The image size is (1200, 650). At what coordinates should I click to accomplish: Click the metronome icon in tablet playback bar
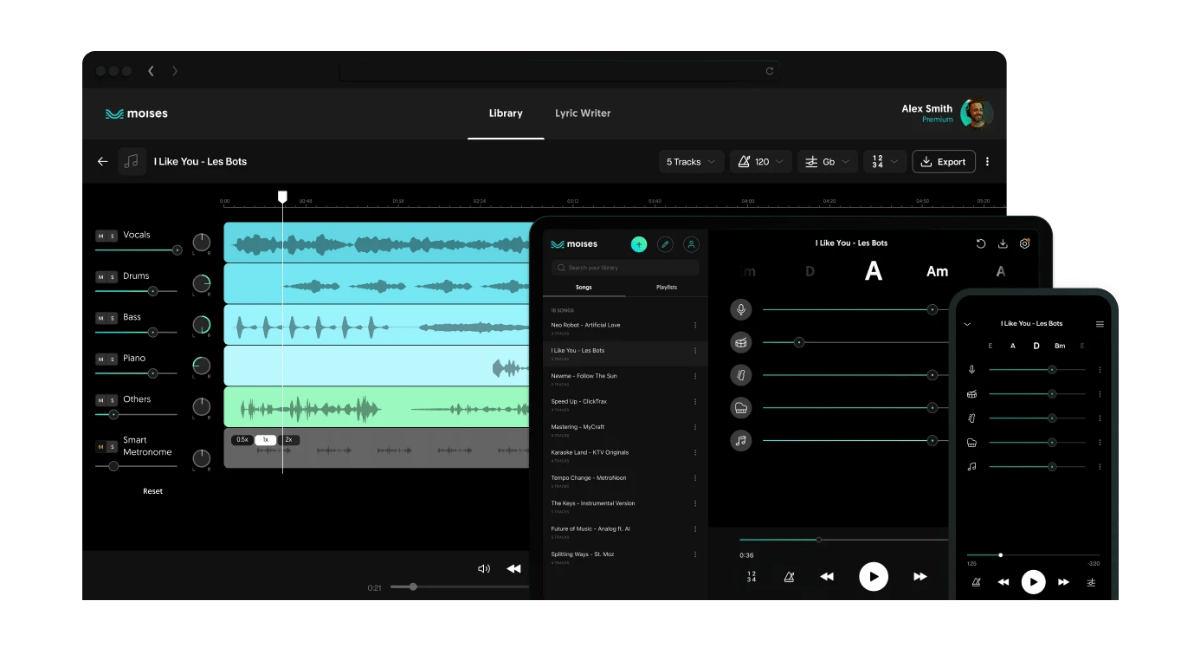click(789, 577)
